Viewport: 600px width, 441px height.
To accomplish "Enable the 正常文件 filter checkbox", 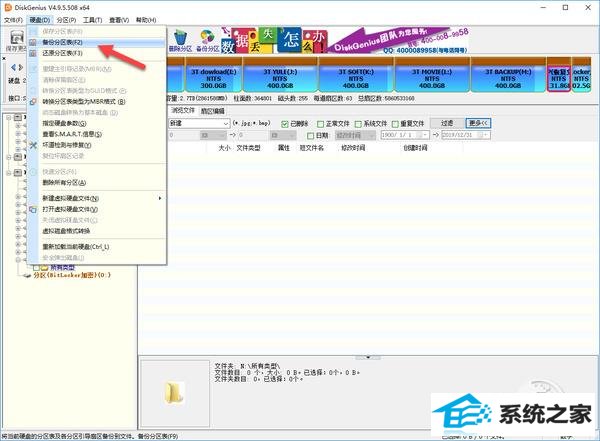I will (321, 124).
